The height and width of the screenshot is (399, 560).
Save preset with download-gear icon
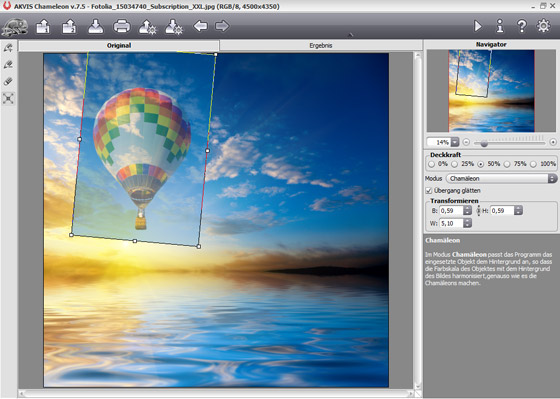[x=174, y=27]
